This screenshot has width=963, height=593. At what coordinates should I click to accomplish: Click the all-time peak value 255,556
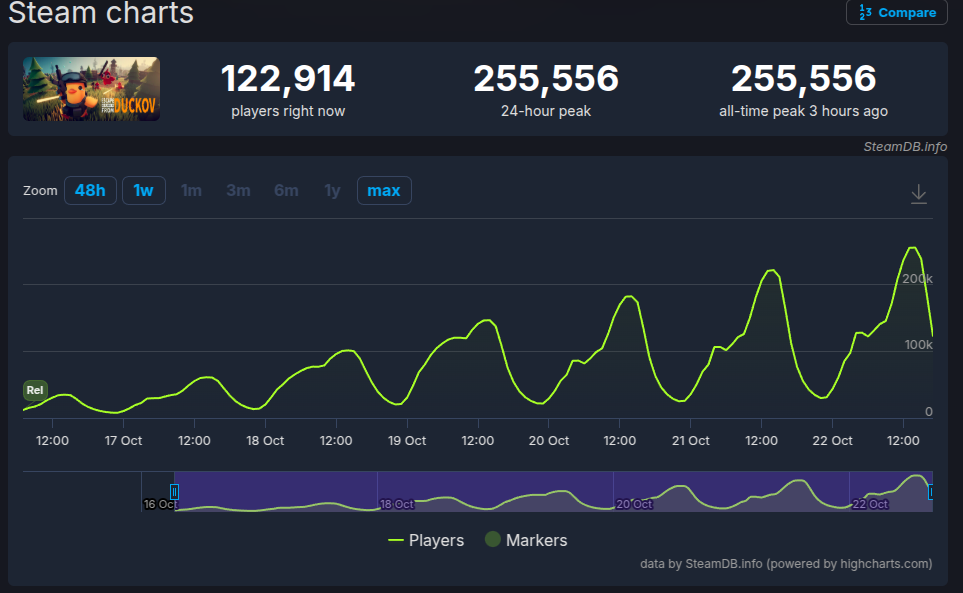coord(803,79)
